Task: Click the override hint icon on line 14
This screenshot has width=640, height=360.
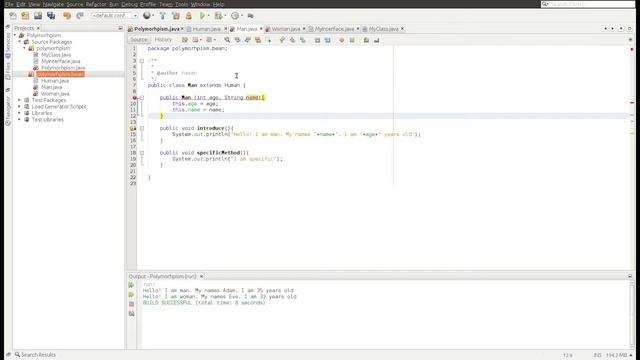Action: [133, 128]
